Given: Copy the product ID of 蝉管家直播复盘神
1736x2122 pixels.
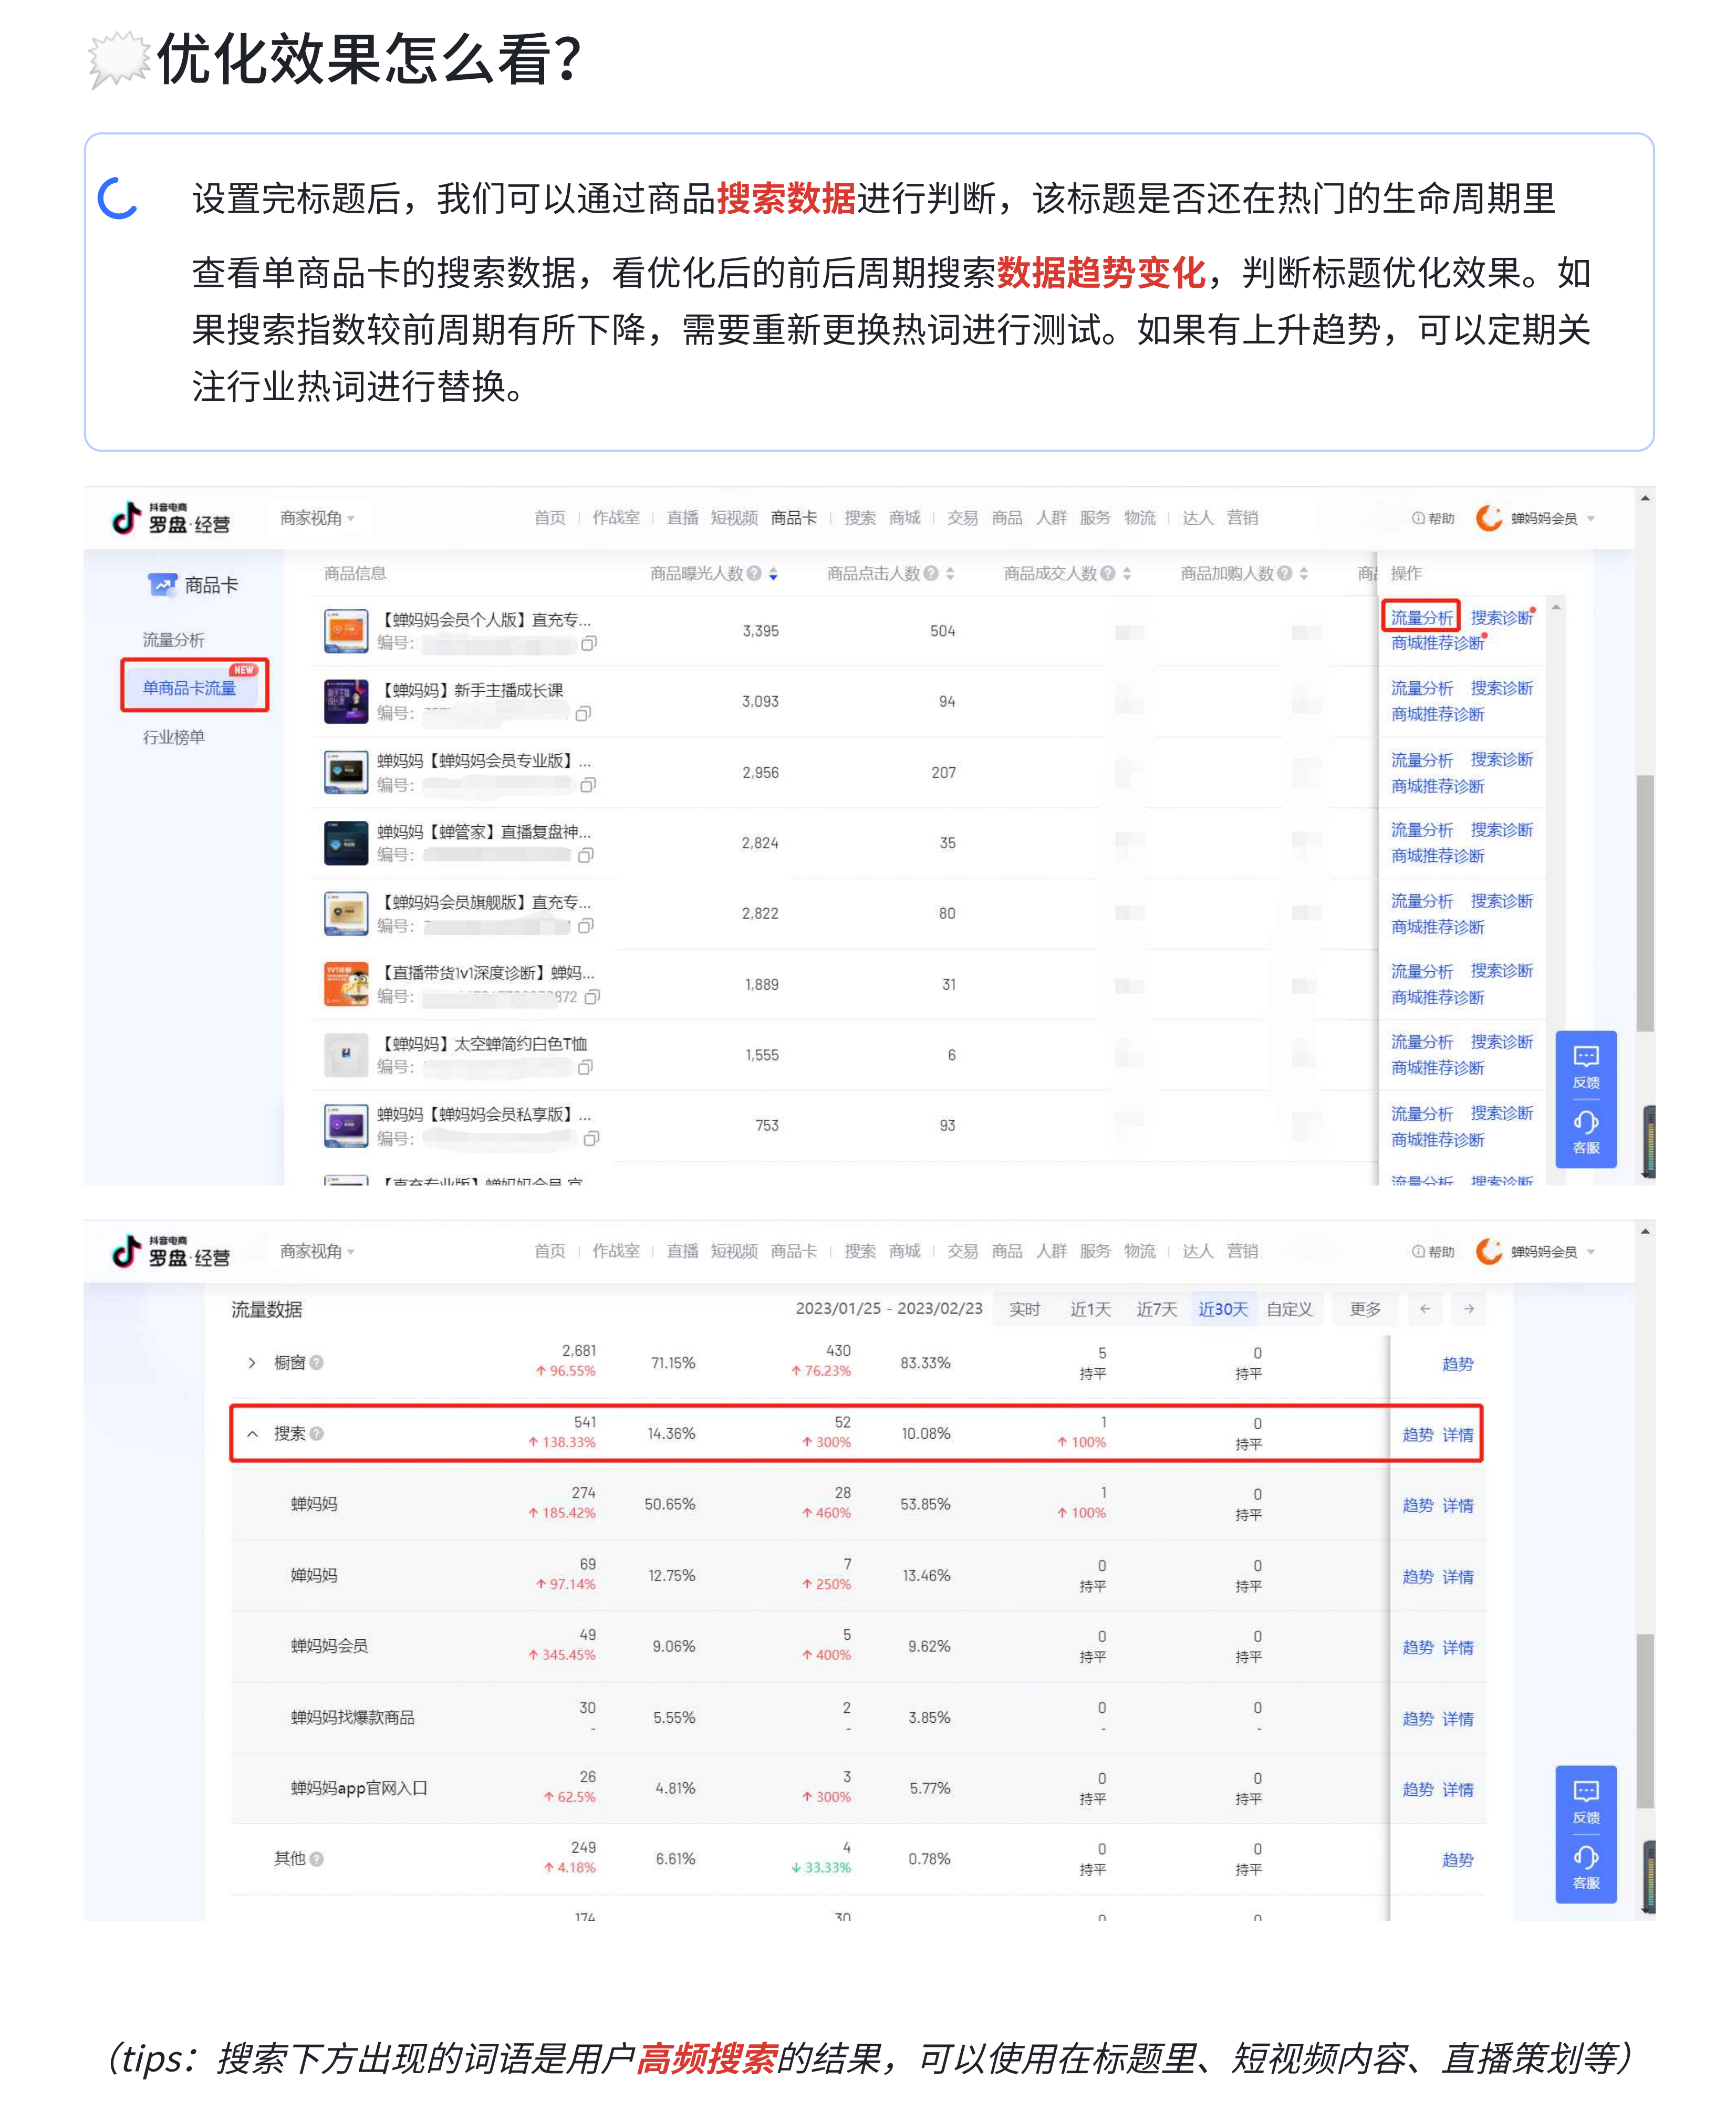Looking at the screenshot, I should click(586, 856).
